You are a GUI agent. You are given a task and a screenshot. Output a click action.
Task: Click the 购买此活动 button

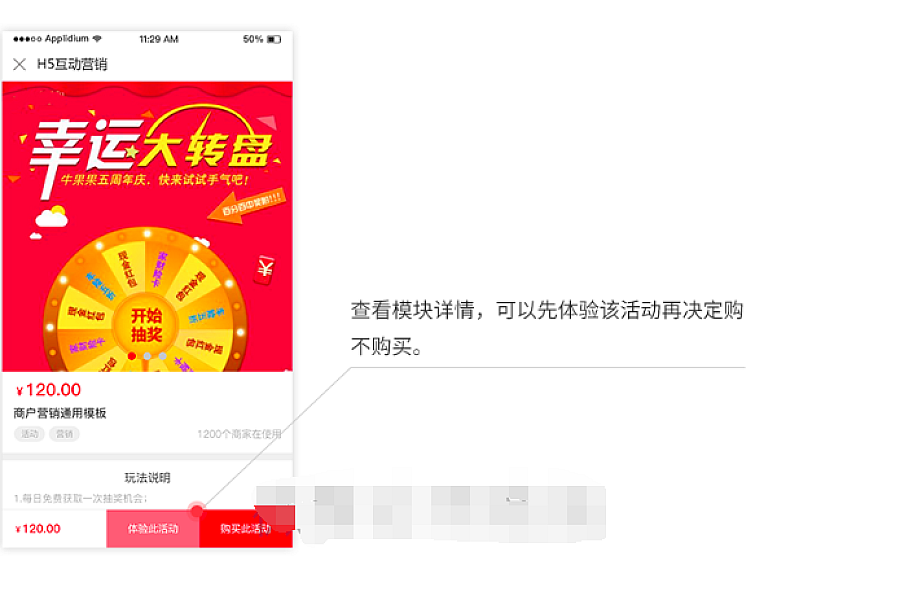click(246, 528)
